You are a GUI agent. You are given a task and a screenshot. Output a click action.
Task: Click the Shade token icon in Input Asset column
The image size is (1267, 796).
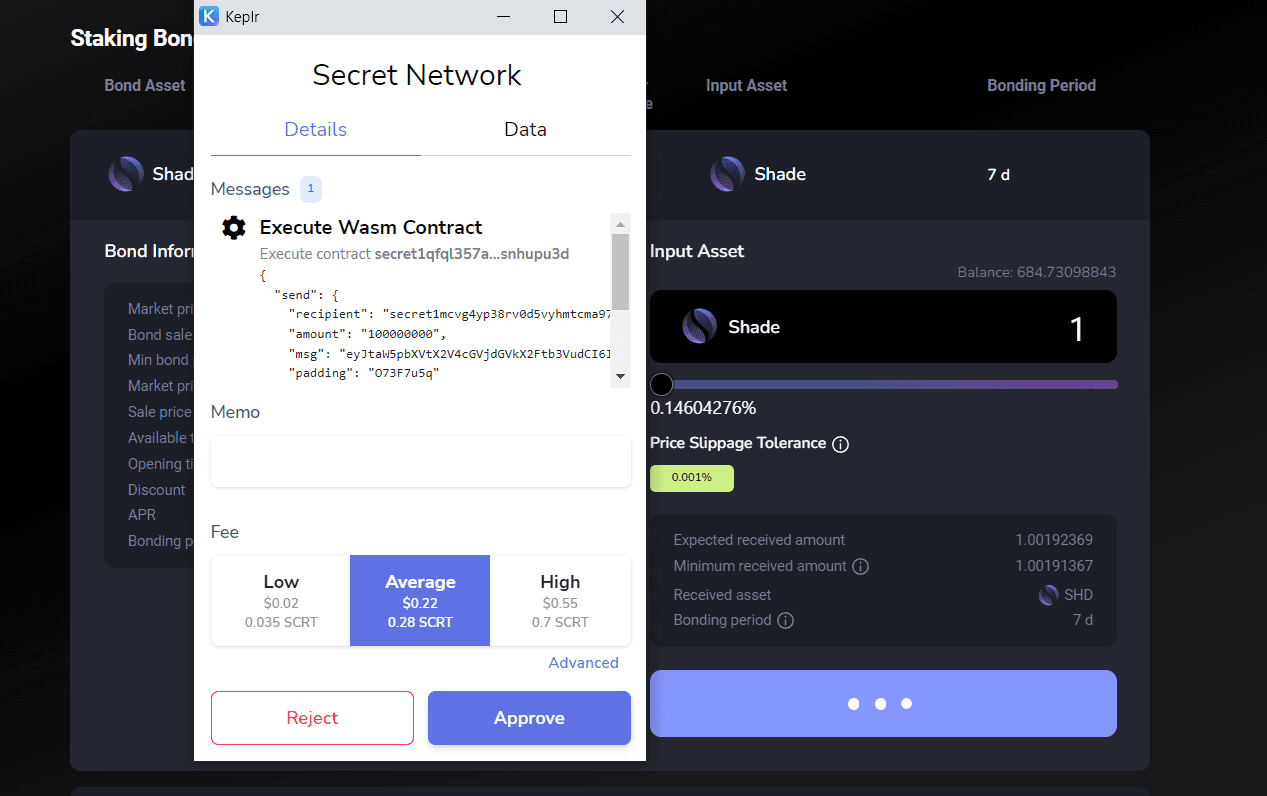coord(727,174)
